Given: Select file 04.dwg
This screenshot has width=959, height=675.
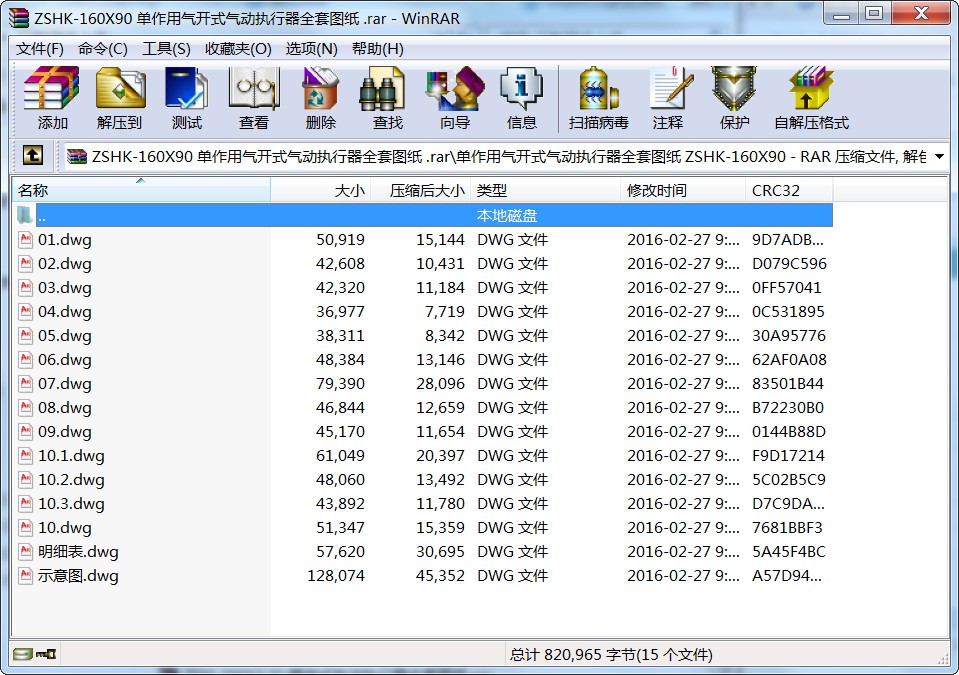Looking at the screenshot, I should 65,311.
